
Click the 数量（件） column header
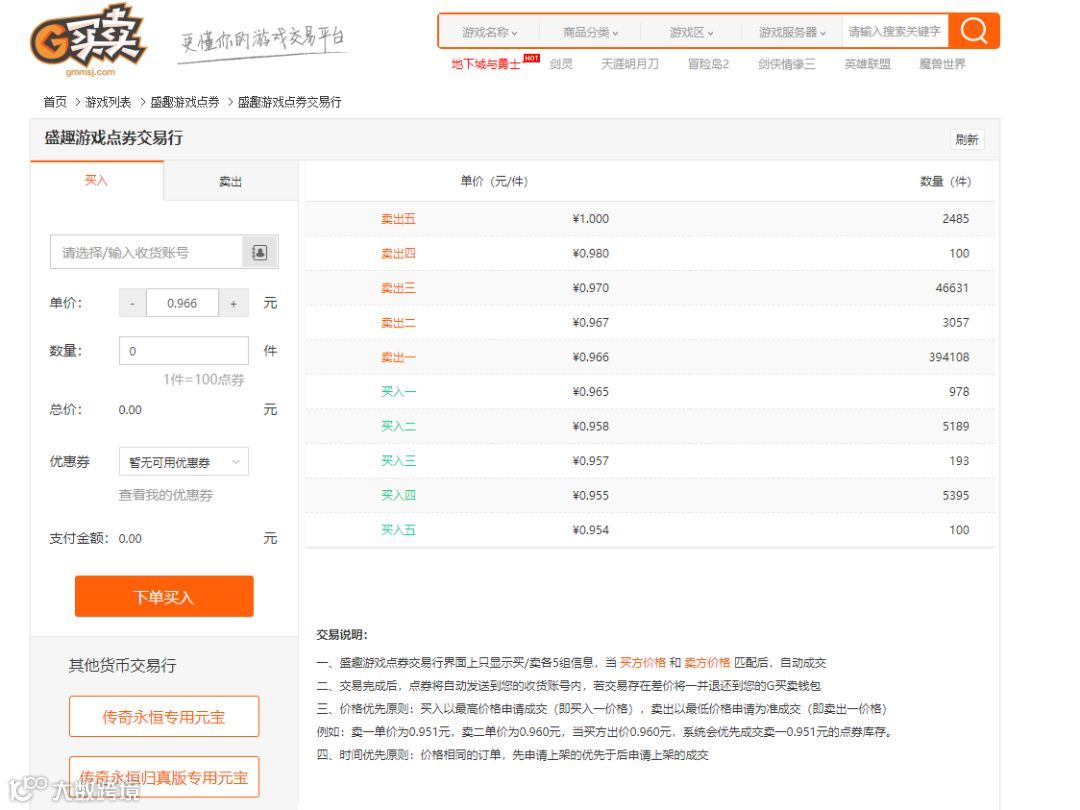pyautogui.click(x=945, y=181)
